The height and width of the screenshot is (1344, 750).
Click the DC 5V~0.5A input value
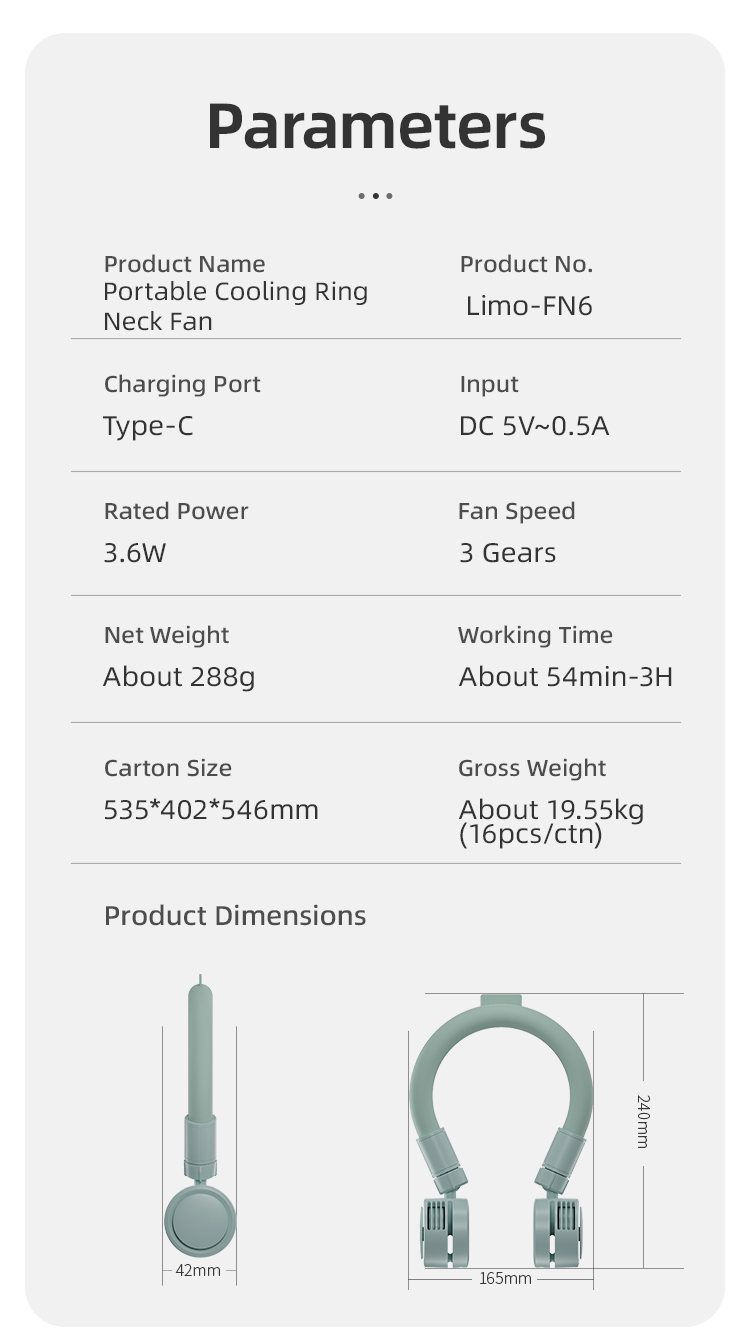pos(534,426)
